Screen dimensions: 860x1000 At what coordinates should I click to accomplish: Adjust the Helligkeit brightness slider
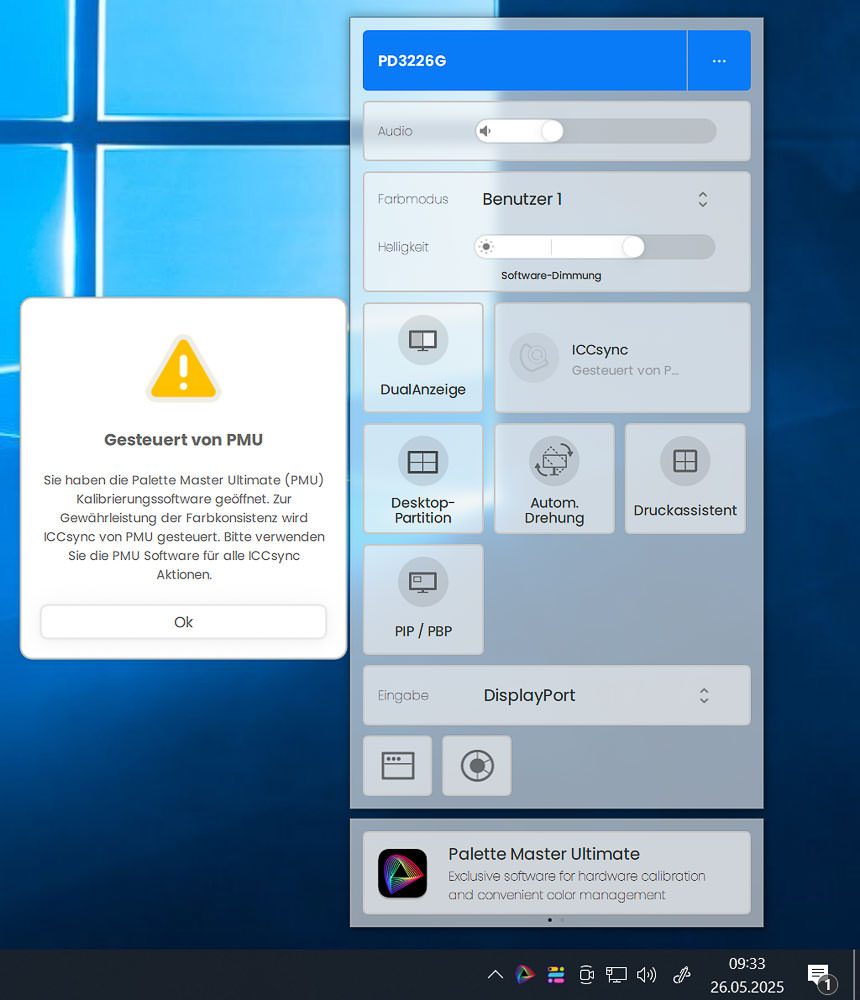pyautogui.click(x=594, y=247)
